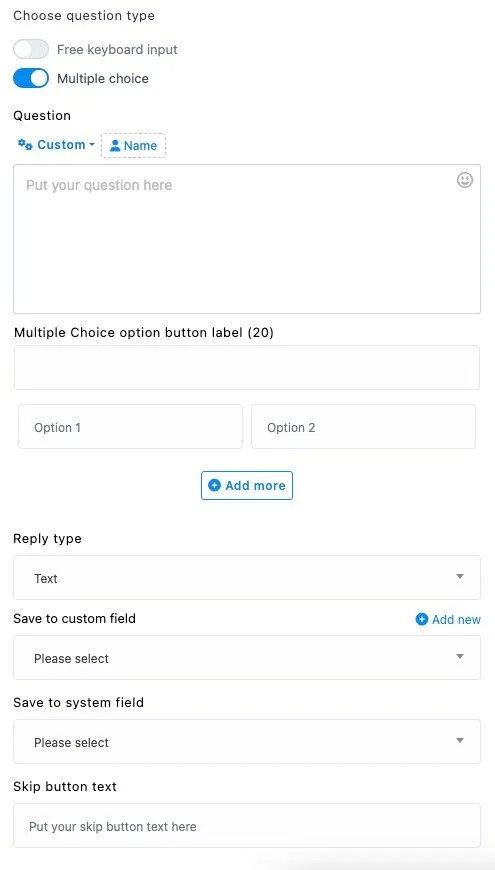Insert the Name variable tag

(x=133, y=145)
